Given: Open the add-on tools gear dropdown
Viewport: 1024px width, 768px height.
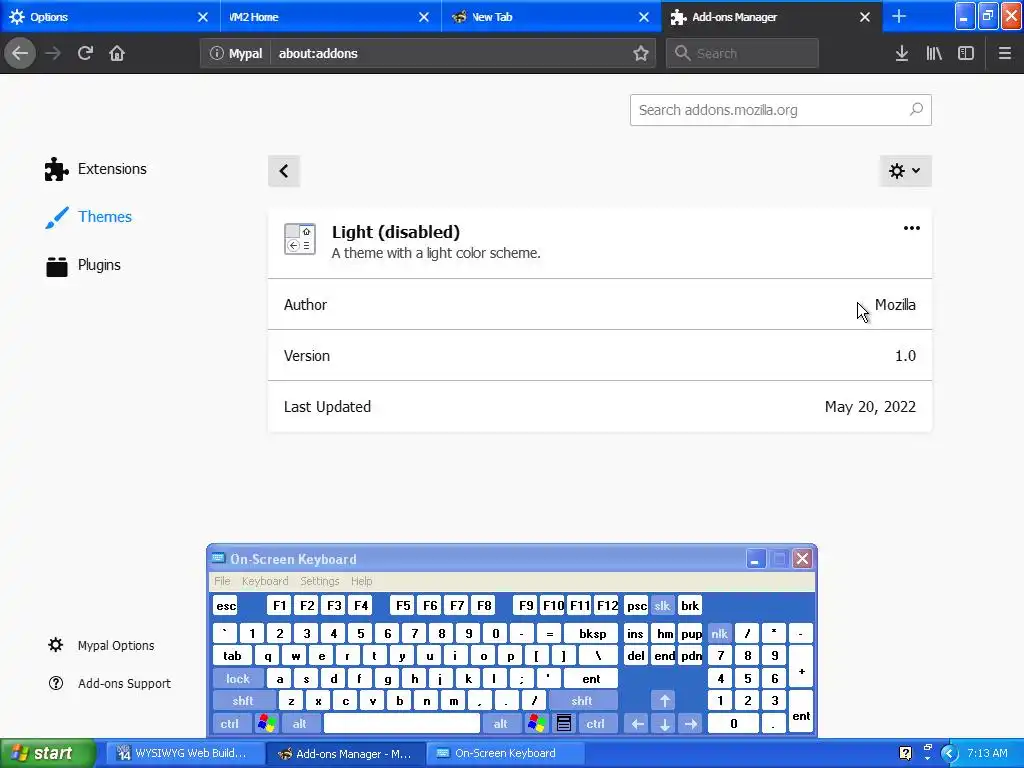Looking at the screenshot, I should [x=905, y=171].
